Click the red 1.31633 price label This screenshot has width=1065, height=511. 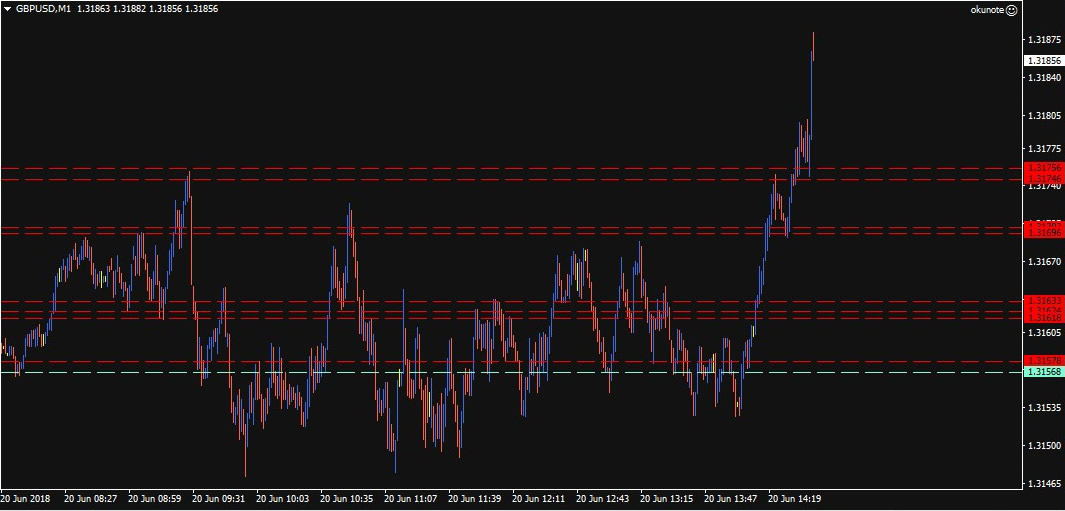pyautogui.click(x=1043, y=300)
